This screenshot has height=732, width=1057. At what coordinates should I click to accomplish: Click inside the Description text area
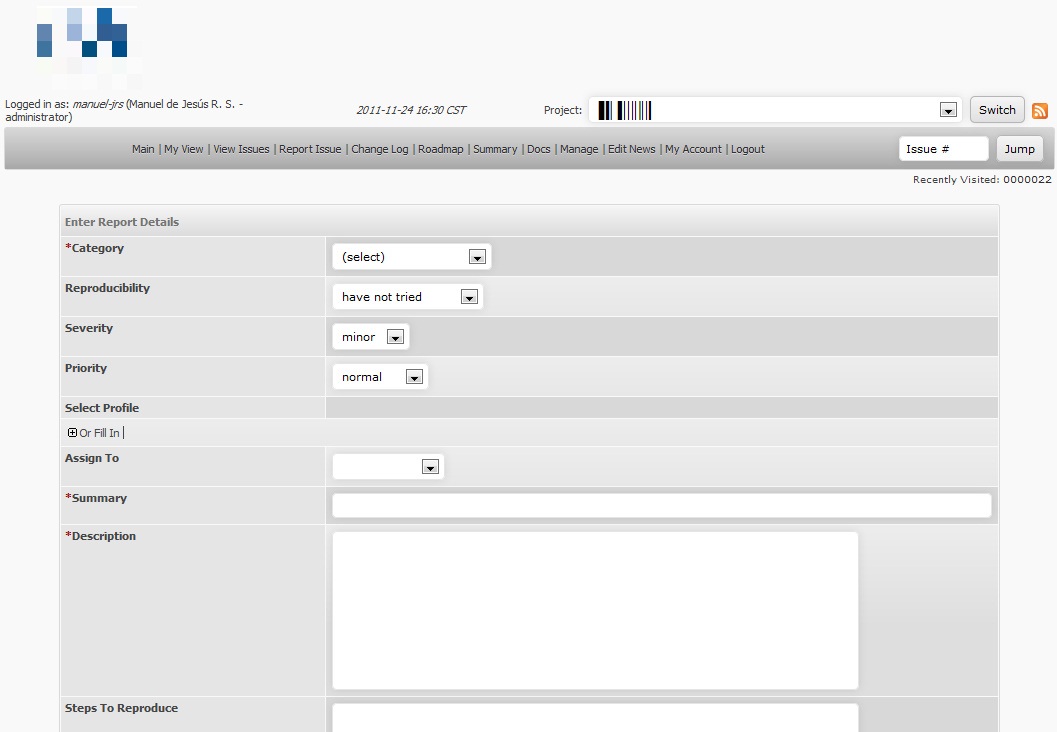click(595, 610)
